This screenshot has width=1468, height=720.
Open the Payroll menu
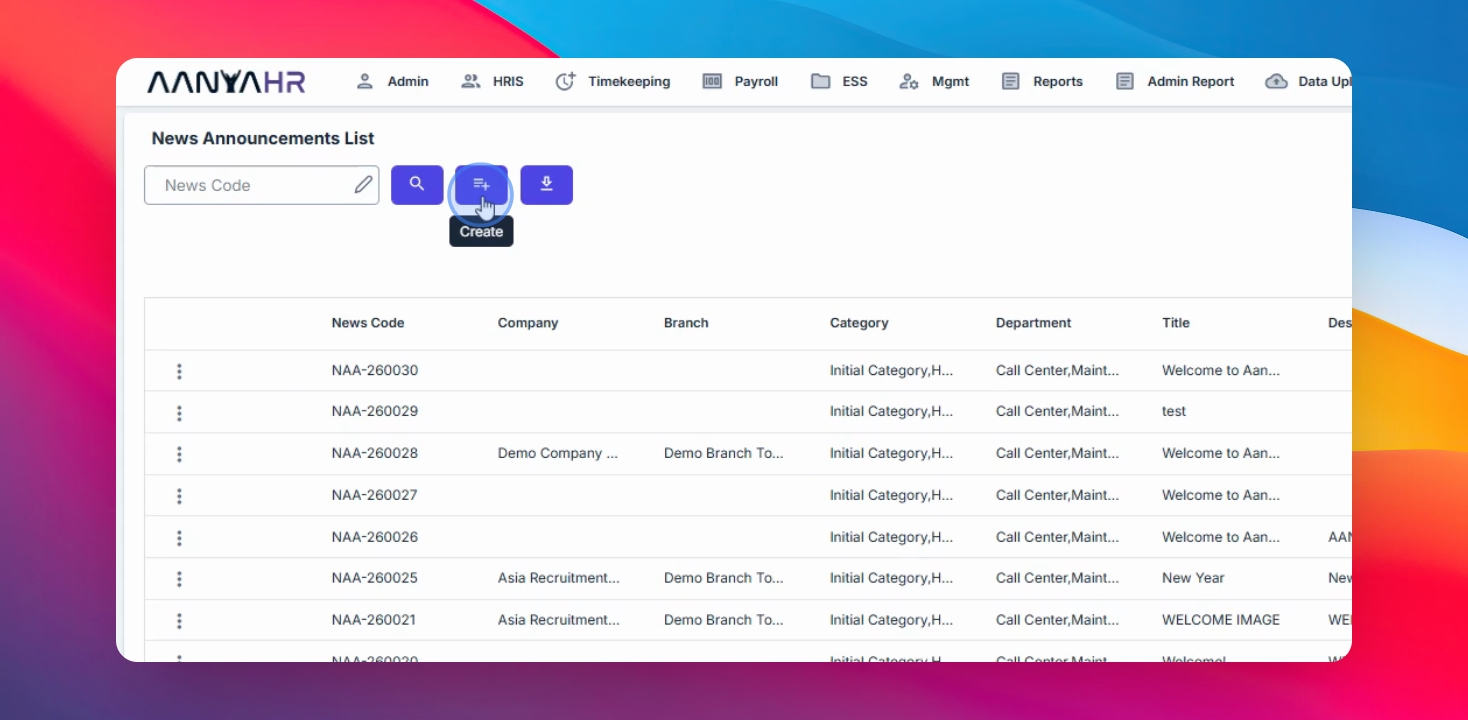pos(740,82)
